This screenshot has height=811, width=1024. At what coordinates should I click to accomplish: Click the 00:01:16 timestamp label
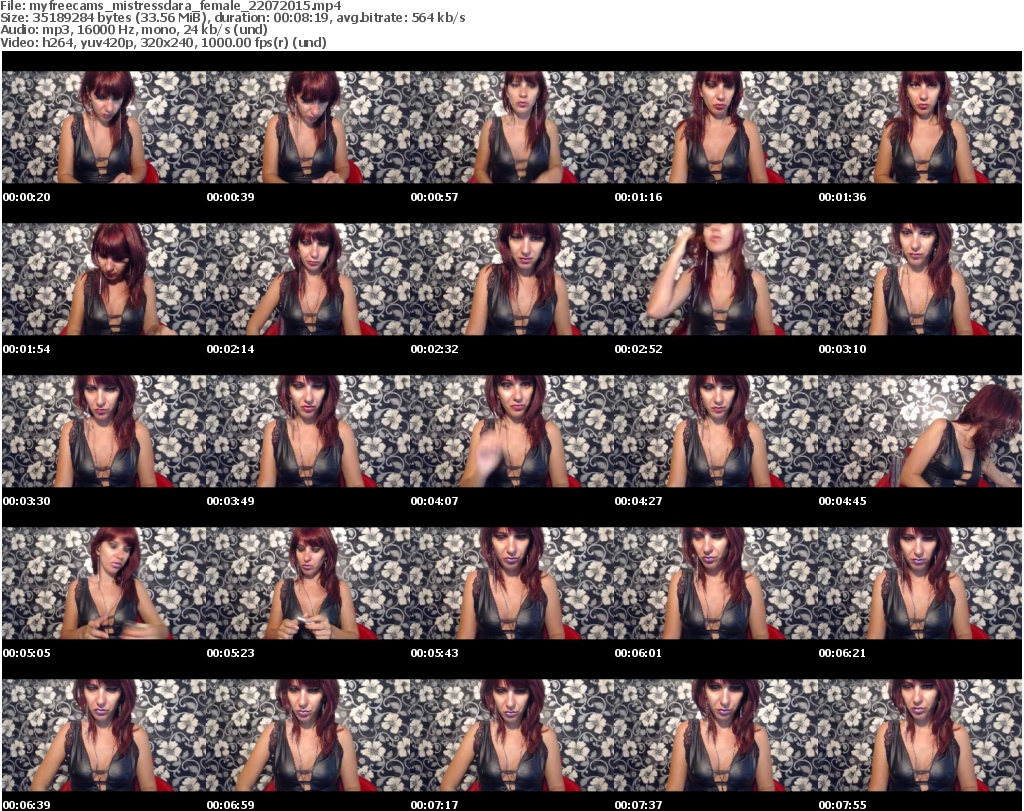tap(638, 197)
